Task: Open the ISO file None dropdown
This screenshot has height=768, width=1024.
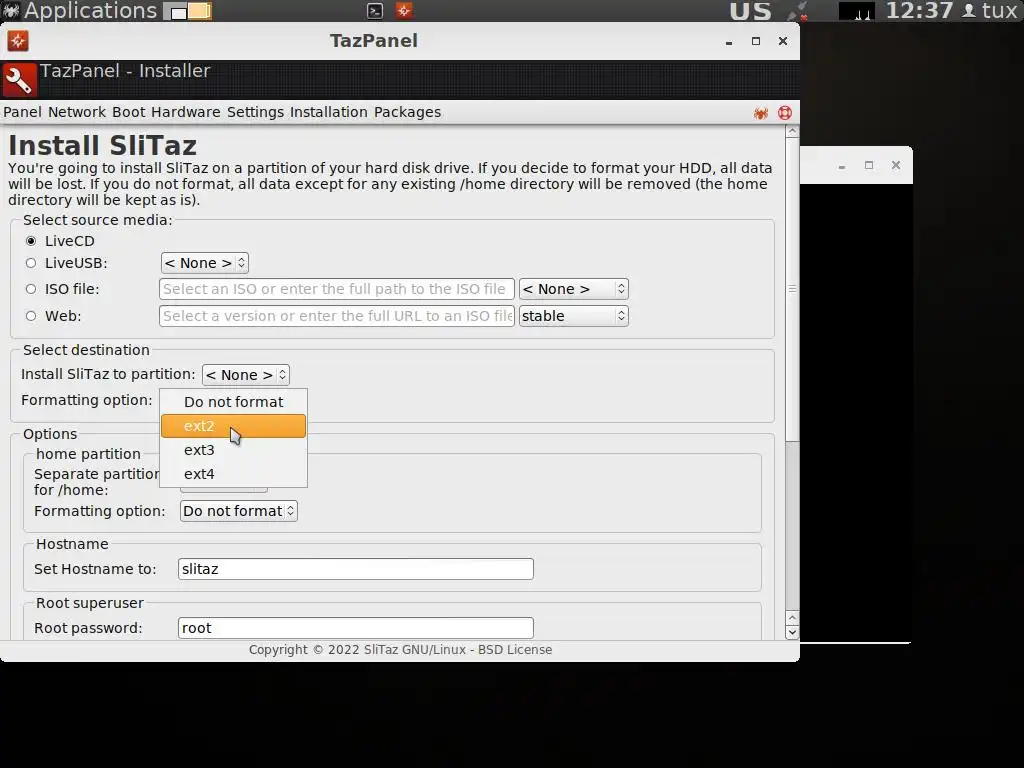Action: coord(573,289)
